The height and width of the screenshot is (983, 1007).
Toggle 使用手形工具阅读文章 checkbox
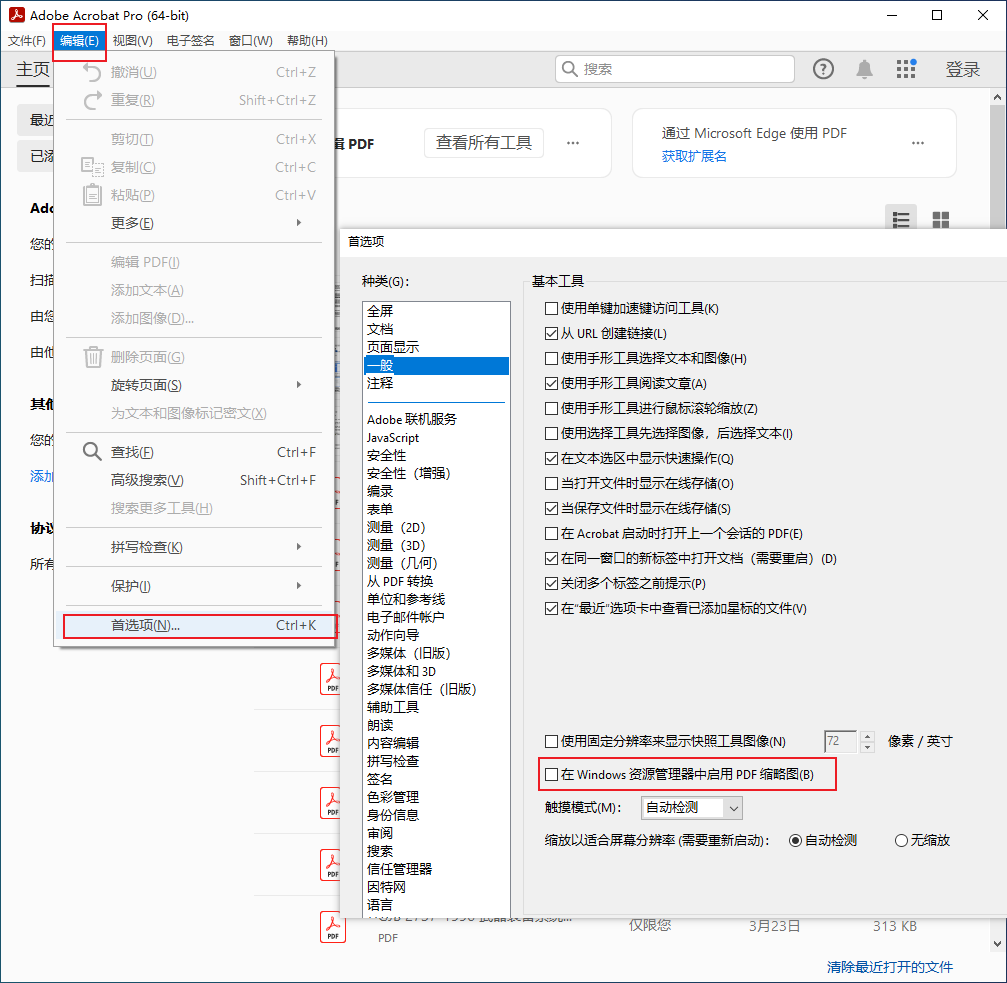coord(550,384)
